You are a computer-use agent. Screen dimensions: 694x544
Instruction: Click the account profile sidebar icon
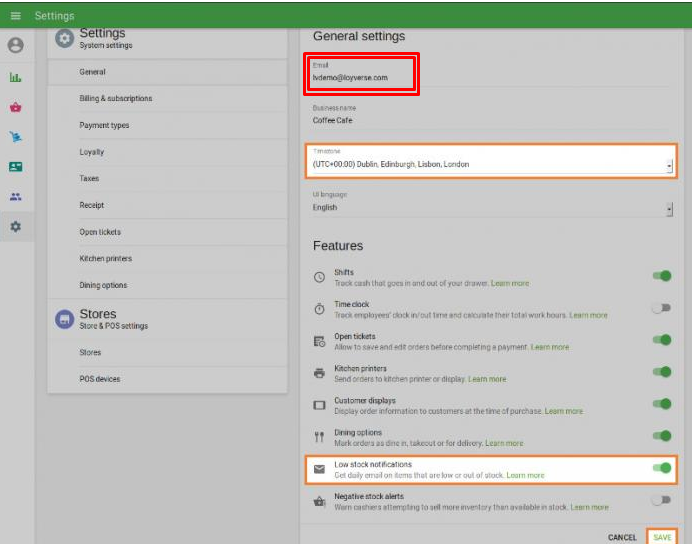(15, 45)
